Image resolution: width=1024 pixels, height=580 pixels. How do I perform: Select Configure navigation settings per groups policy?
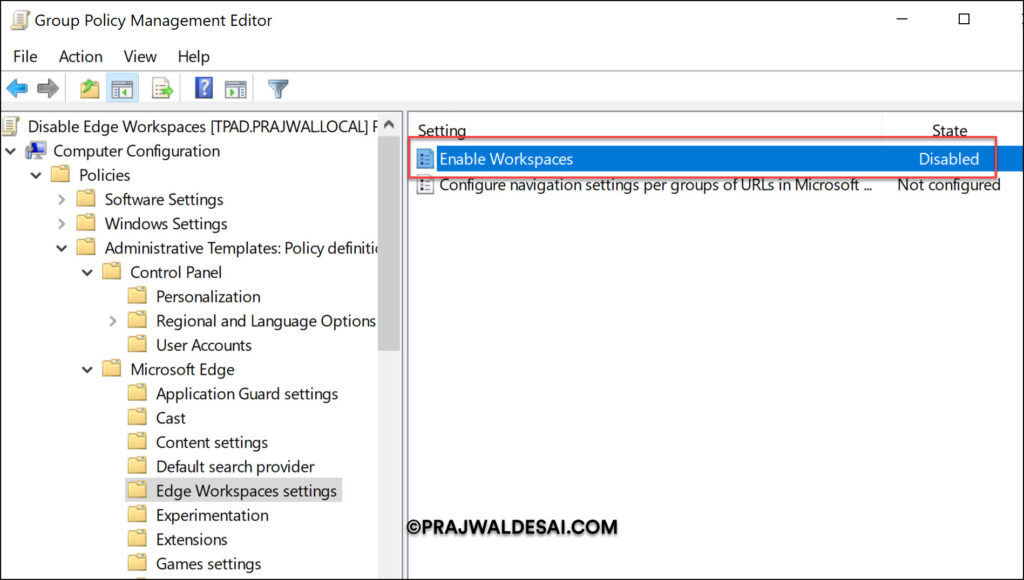click(x=655, y=185)
